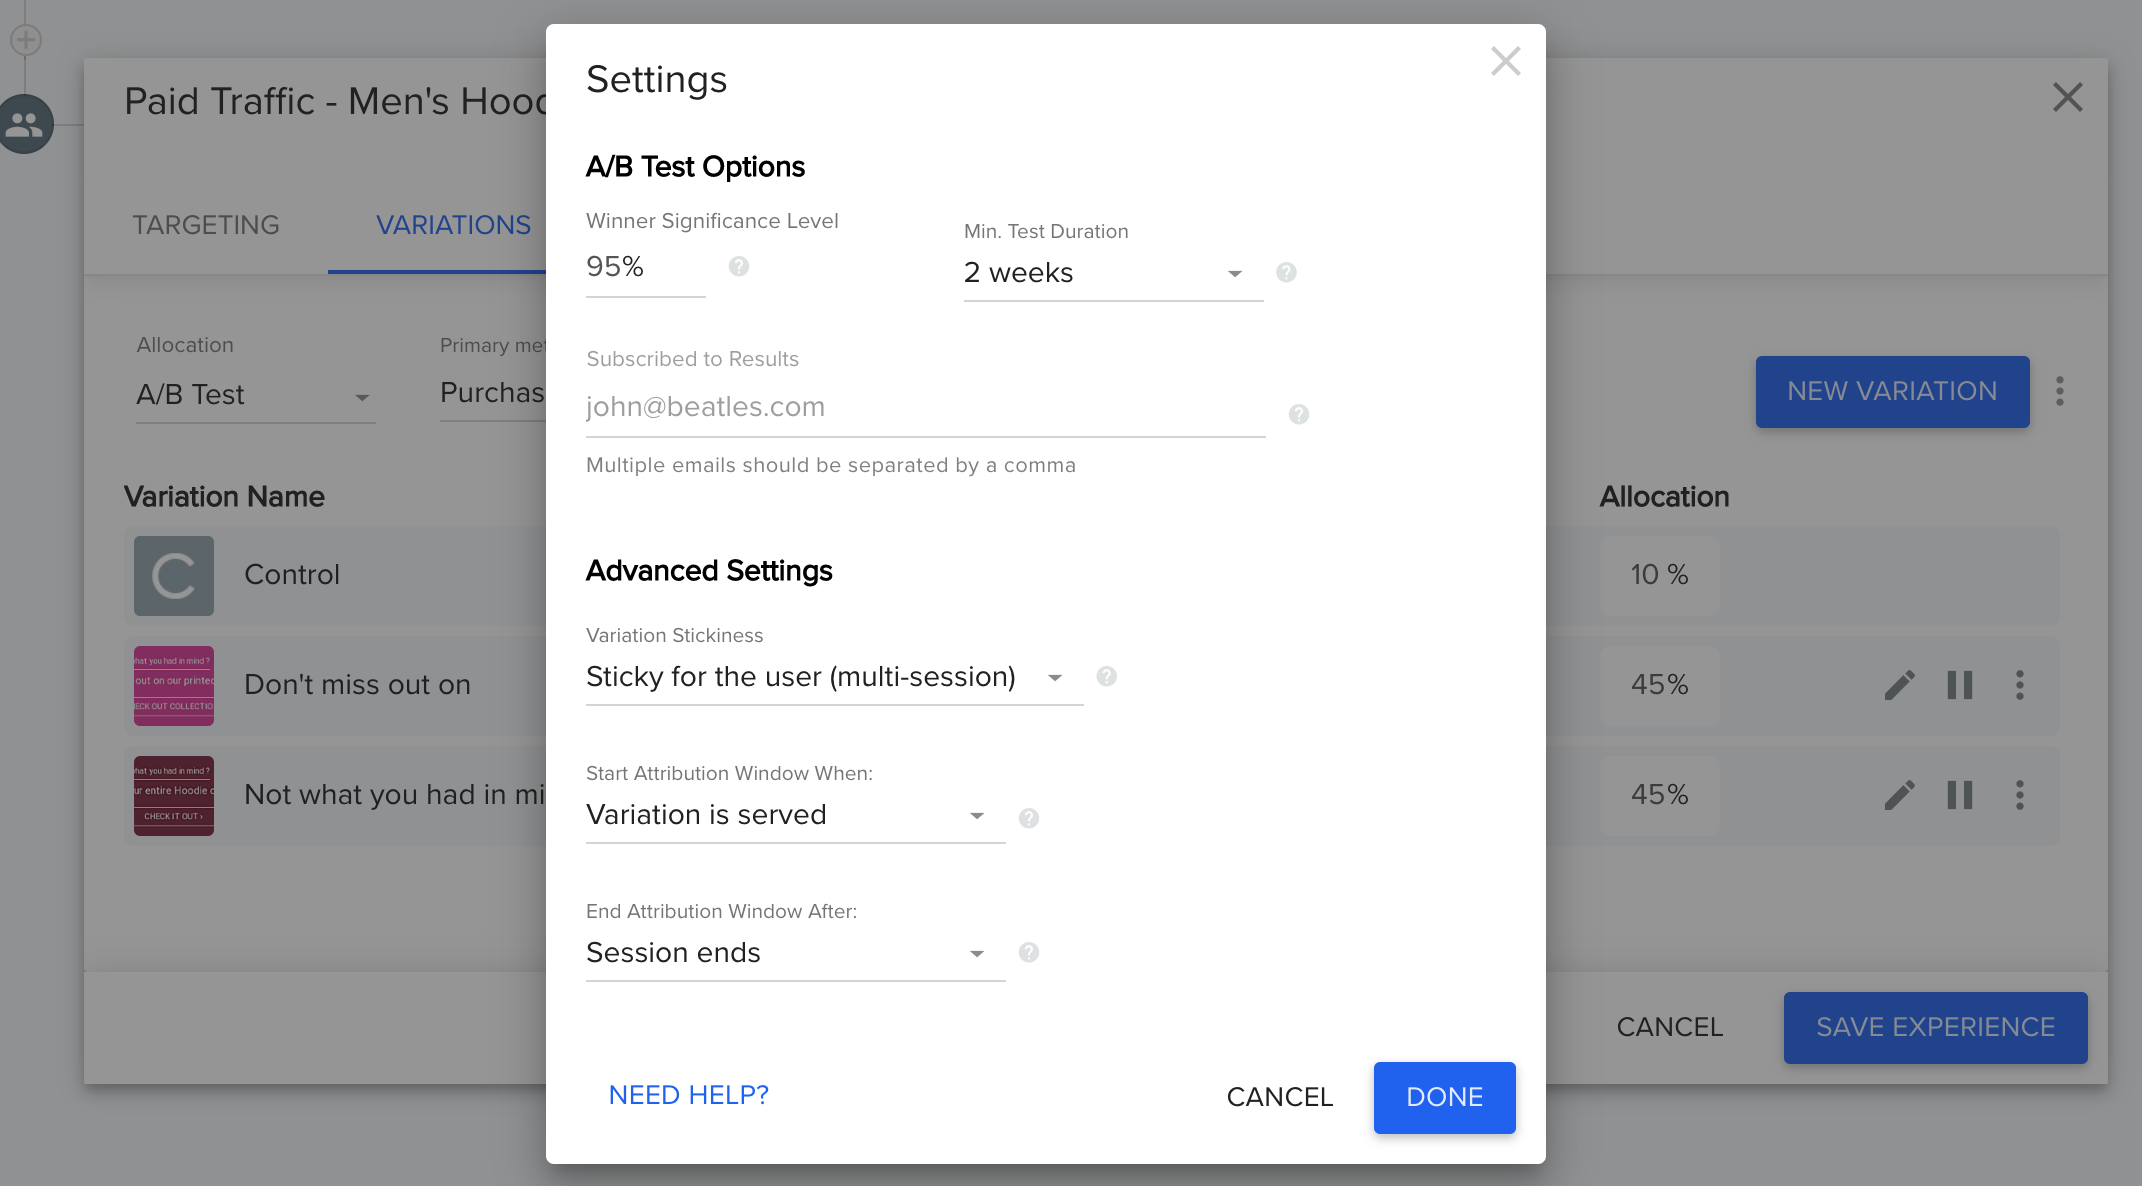Click the Don't miss out on name
This screenshot has height=1186, width=2142.
pyautogui.click(x=357, y=685)
